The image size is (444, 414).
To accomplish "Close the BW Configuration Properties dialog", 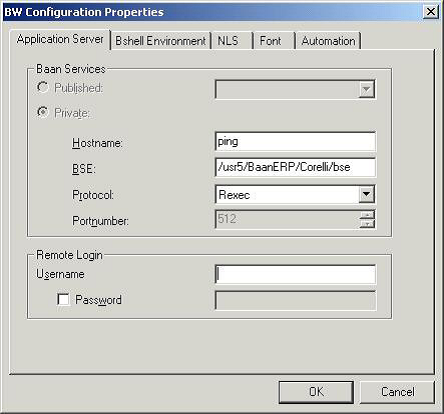I will pyautogui.click(x=430, y=12).
